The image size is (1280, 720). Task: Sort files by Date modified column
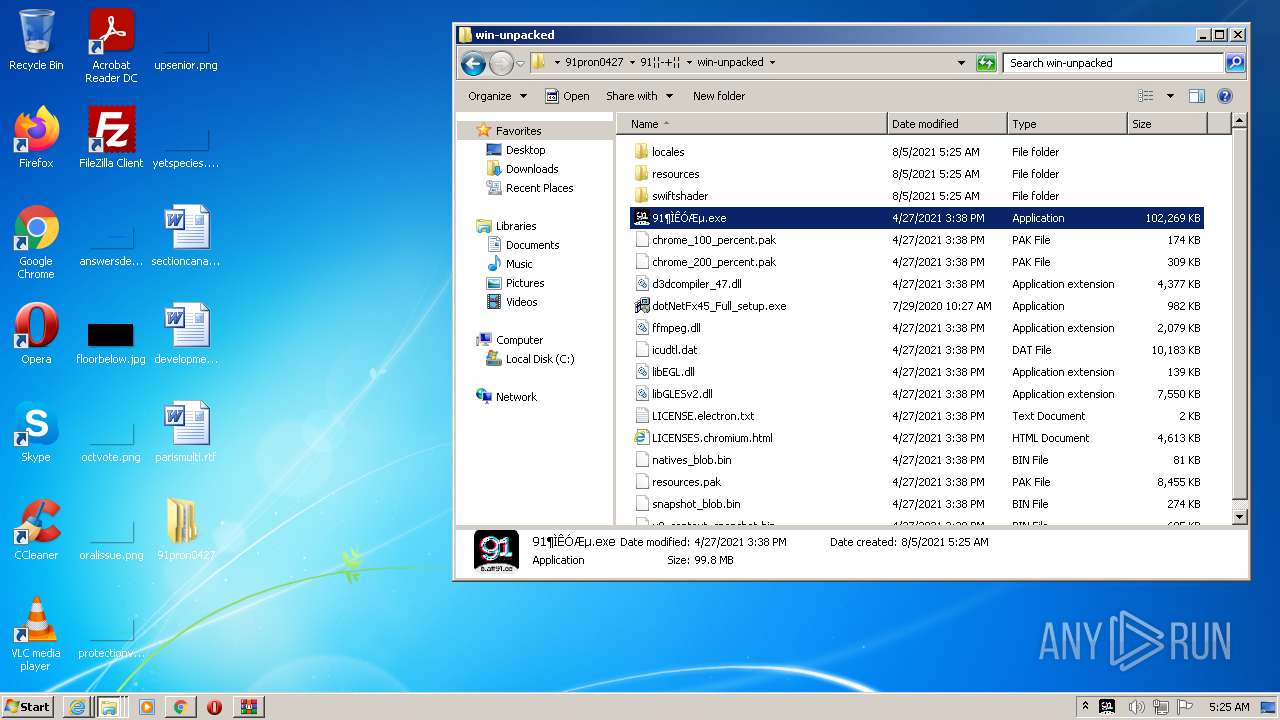947,124
